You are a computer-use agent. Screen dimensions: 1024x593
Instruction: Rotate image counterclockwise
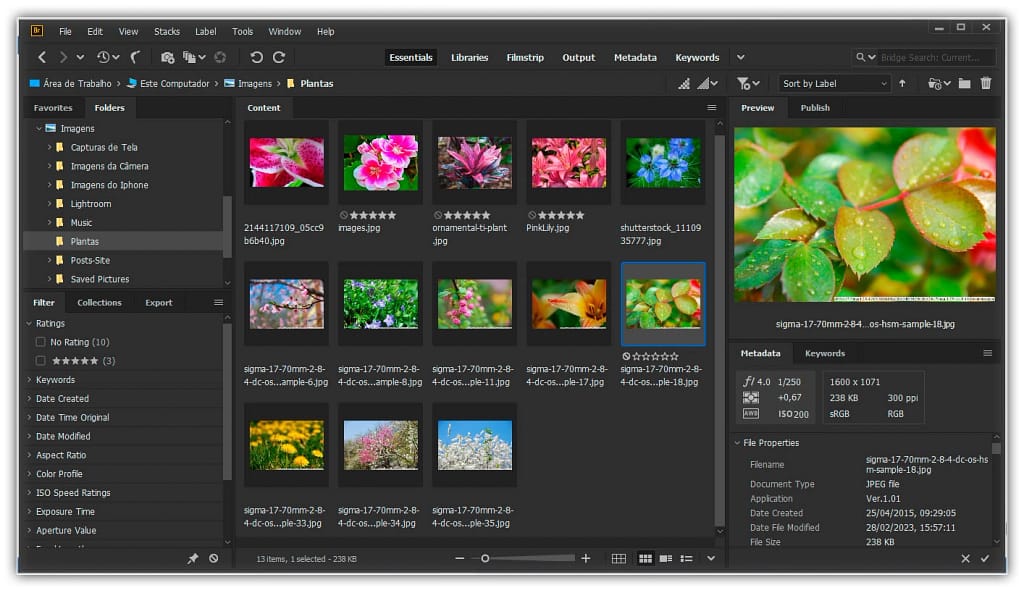pos(256,57)
